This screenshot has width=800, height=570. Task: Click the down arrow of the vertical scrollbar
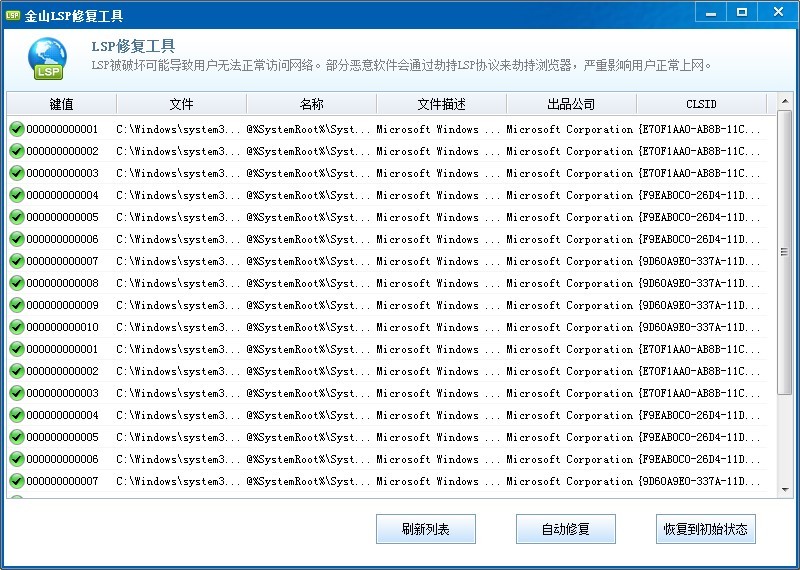pyautogui.click(x=785, y=490)
